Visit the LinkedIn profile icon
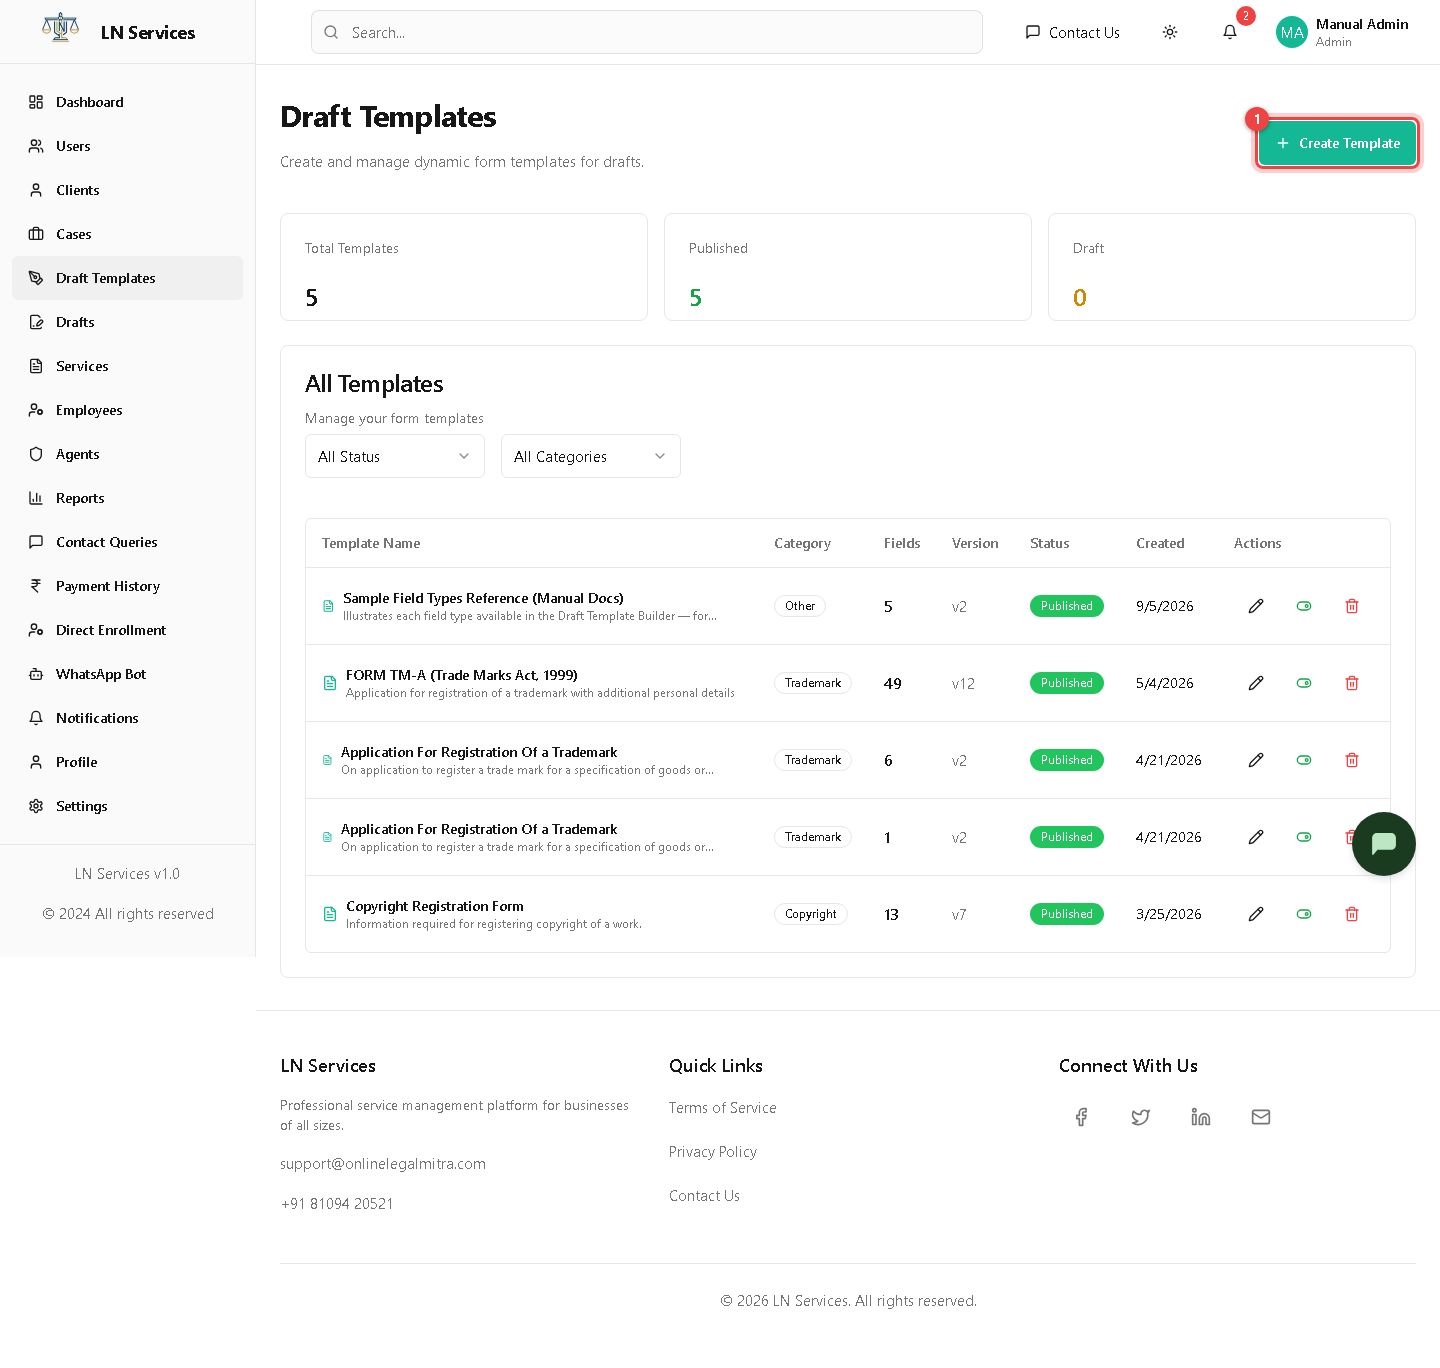The width and height of the screenshot is (1440, 1368). (x=1201, y=1117)
